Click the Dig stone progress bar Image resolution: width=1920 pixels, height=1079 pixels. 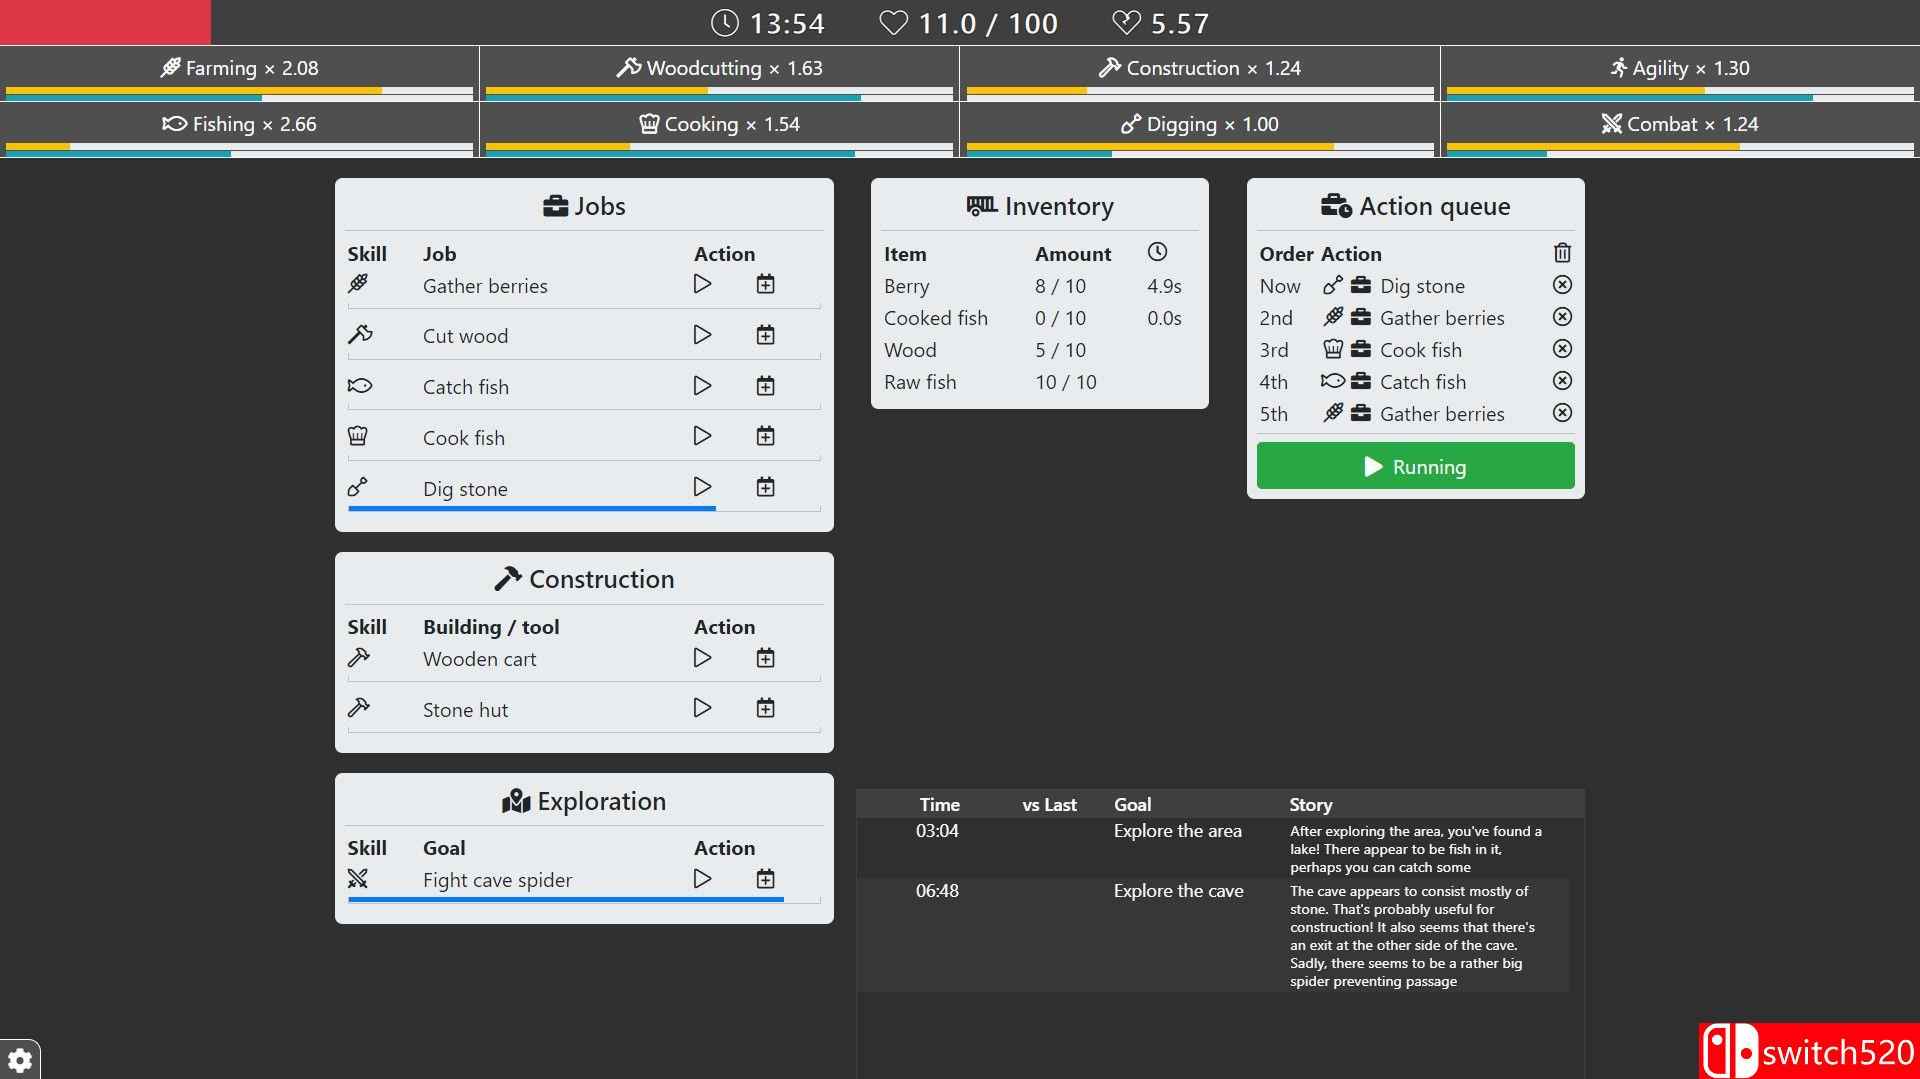tap(532, 508)
